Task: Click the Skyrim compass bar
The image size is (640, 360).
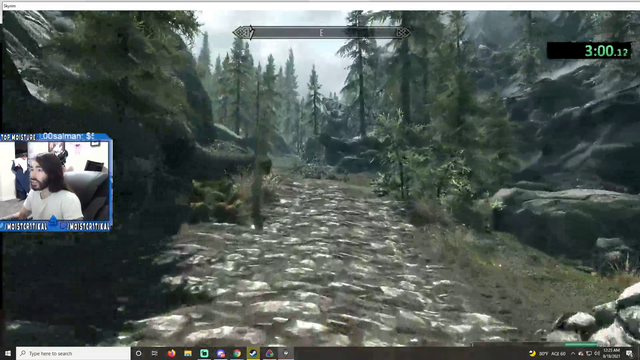Action: 321,32
